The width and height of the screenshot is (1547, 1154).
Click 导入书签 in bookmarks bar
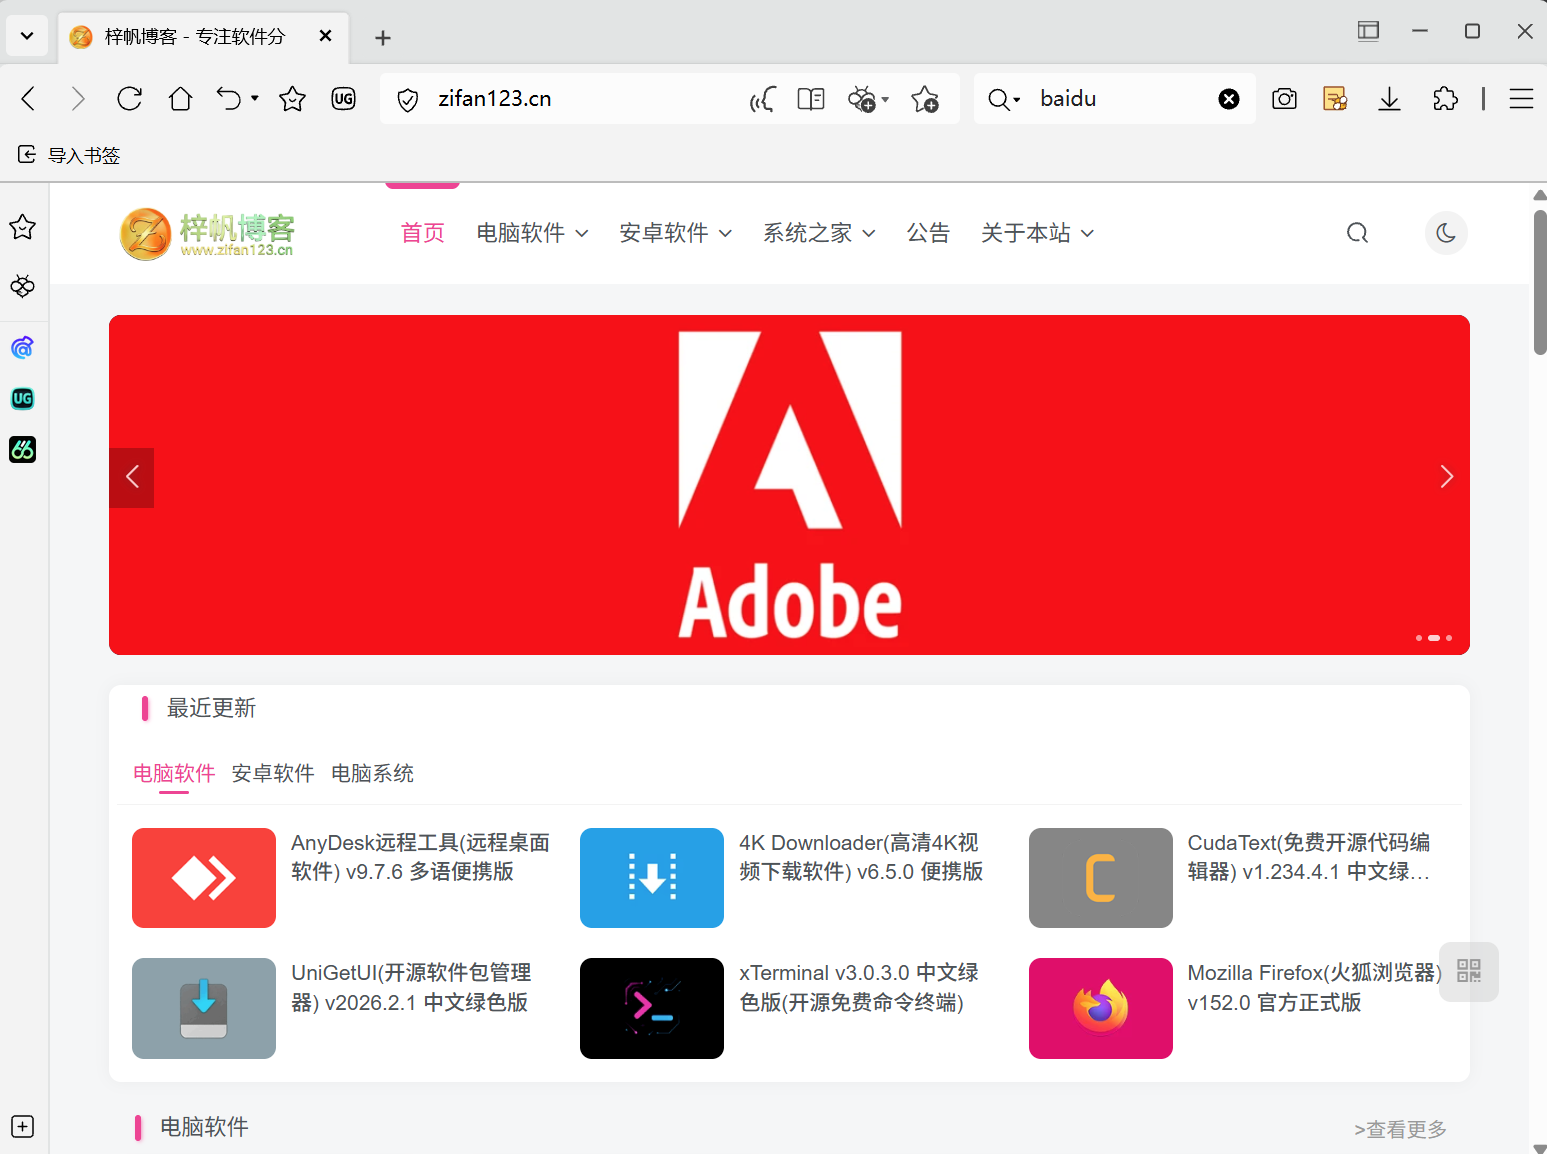click(x=69, y=155)
